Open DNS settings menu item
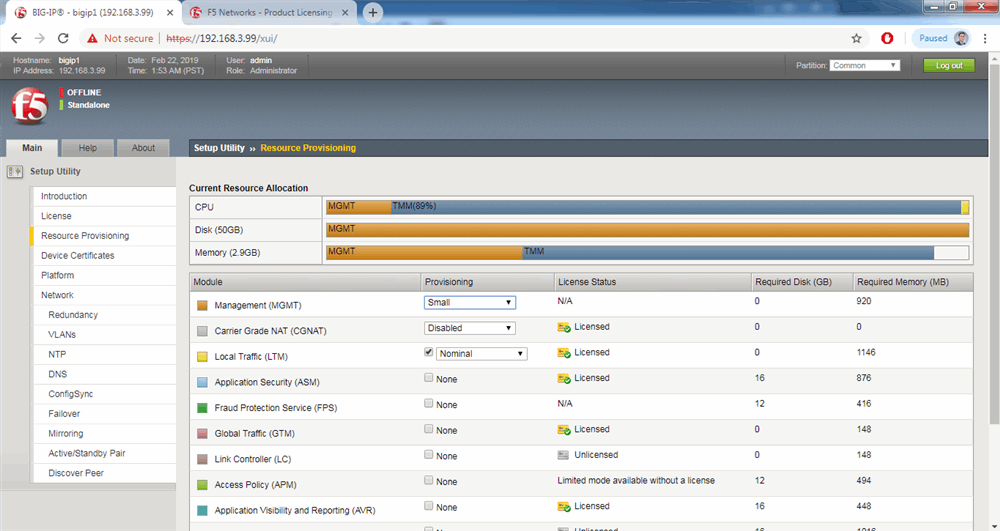The width and height of the screenshot is (1000, 531). [x=104, y=374]
